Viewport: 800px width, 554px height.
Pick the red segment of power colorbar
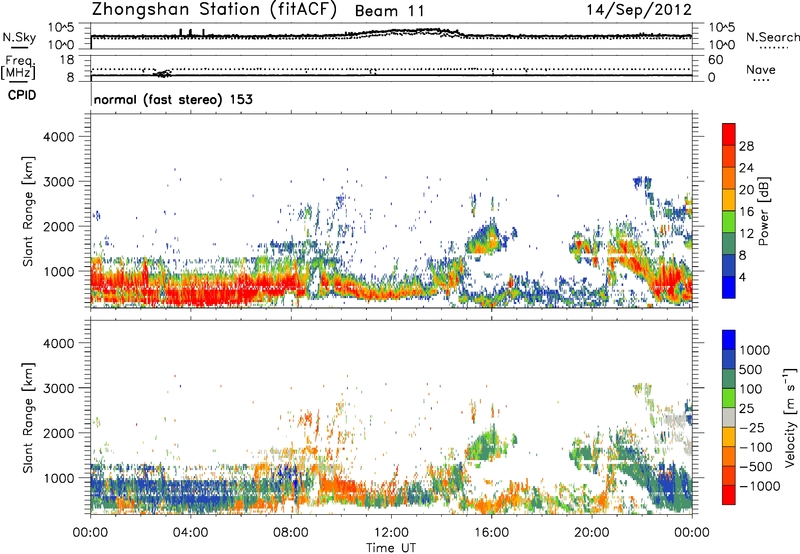pos(729,135)
